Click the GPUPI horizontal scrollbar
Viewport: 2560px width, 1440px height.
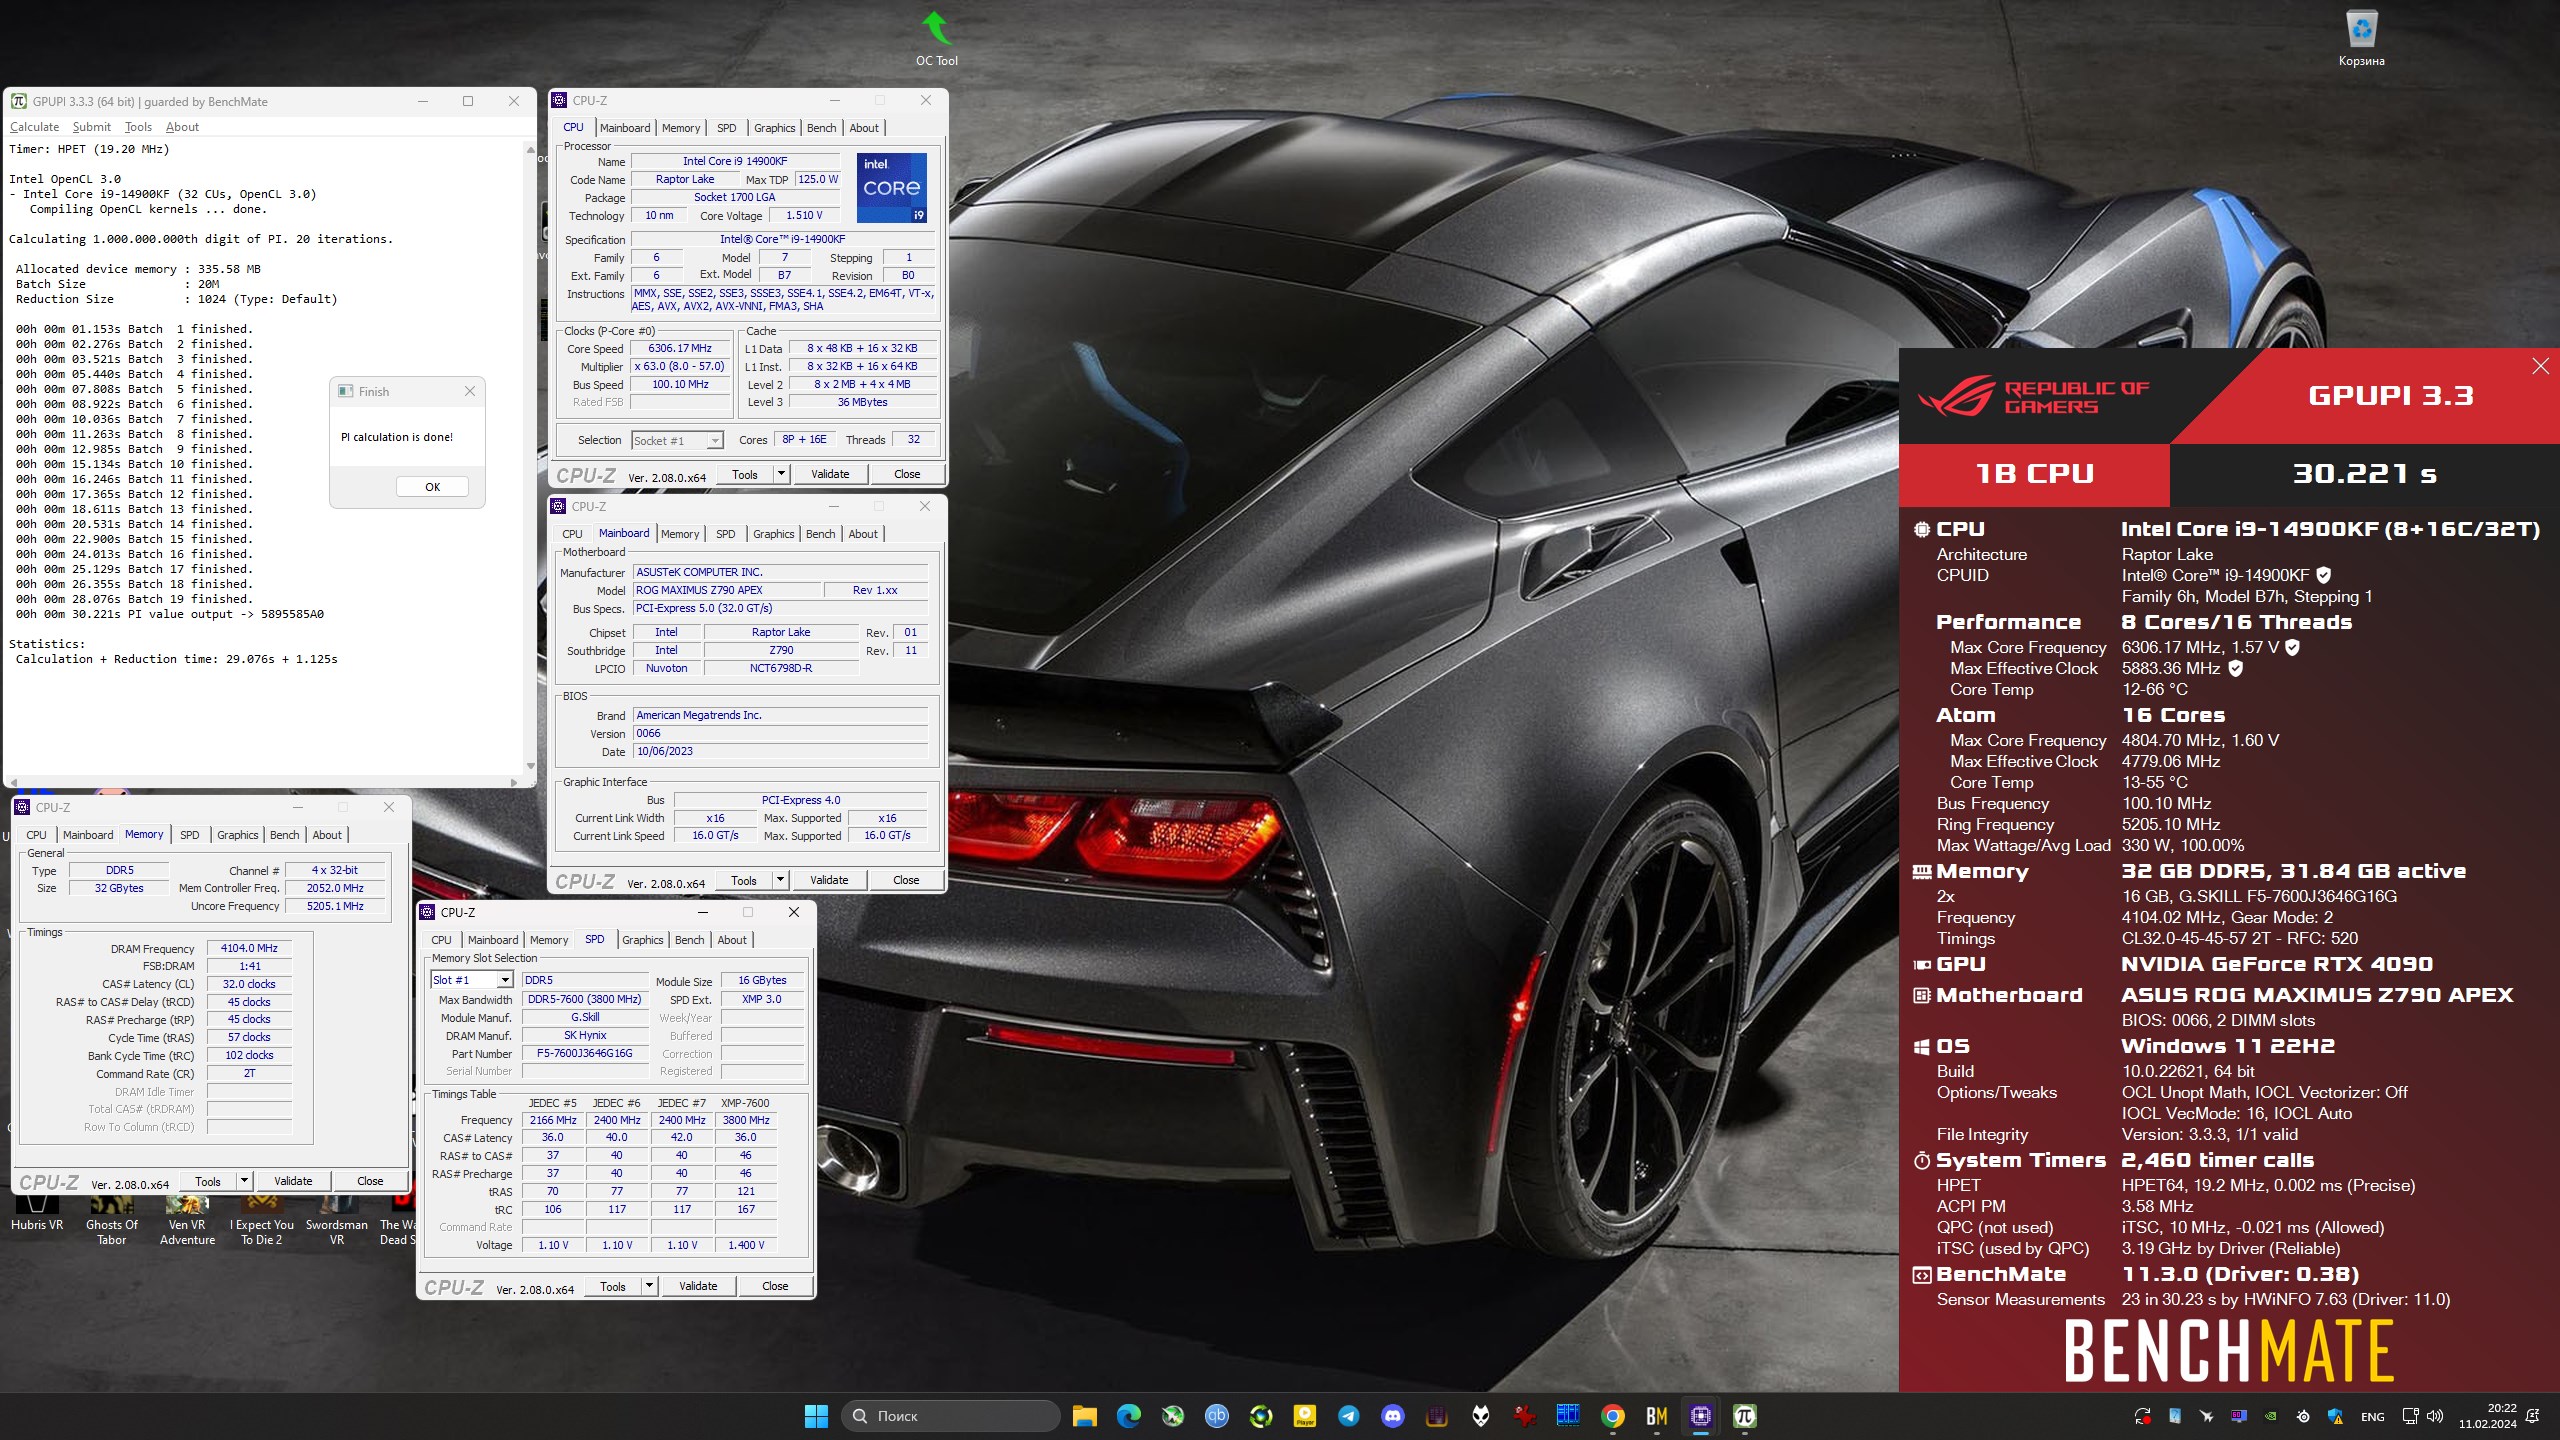tap(263, 782)
